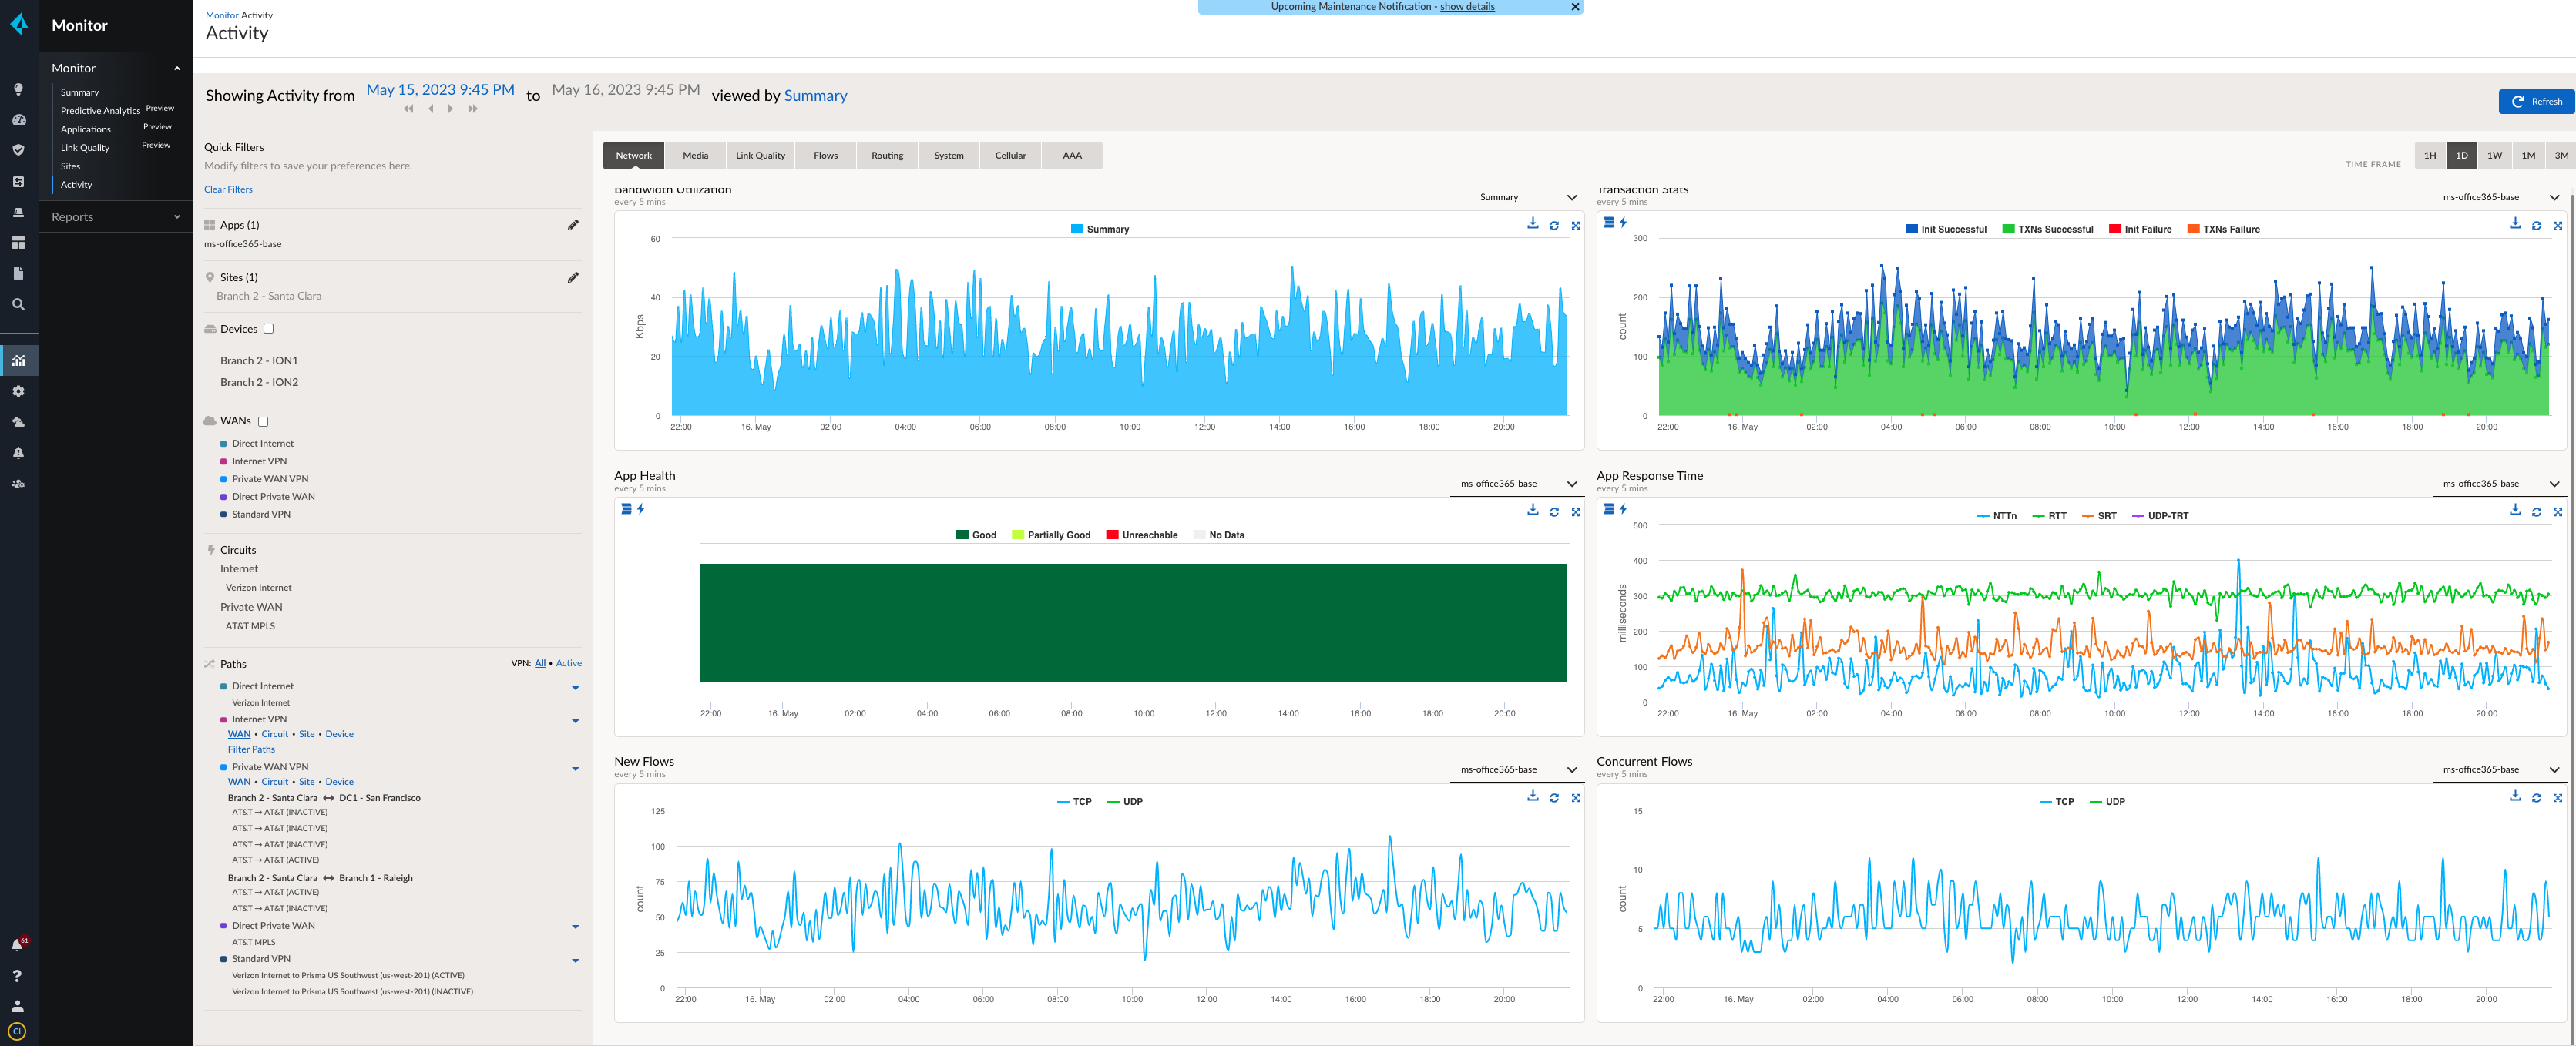Edit the Sites filter with the pencil icon

pyautogui.click(x=573, y=277)
